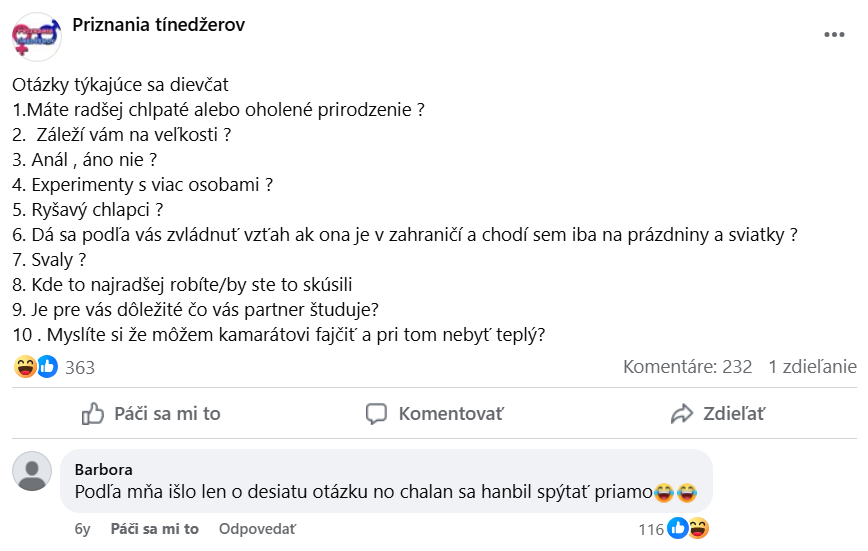Viewport: 868px width, 551px height.
Task: Click the Komentovať speech bubble button
Action: [x=434, y=413]
